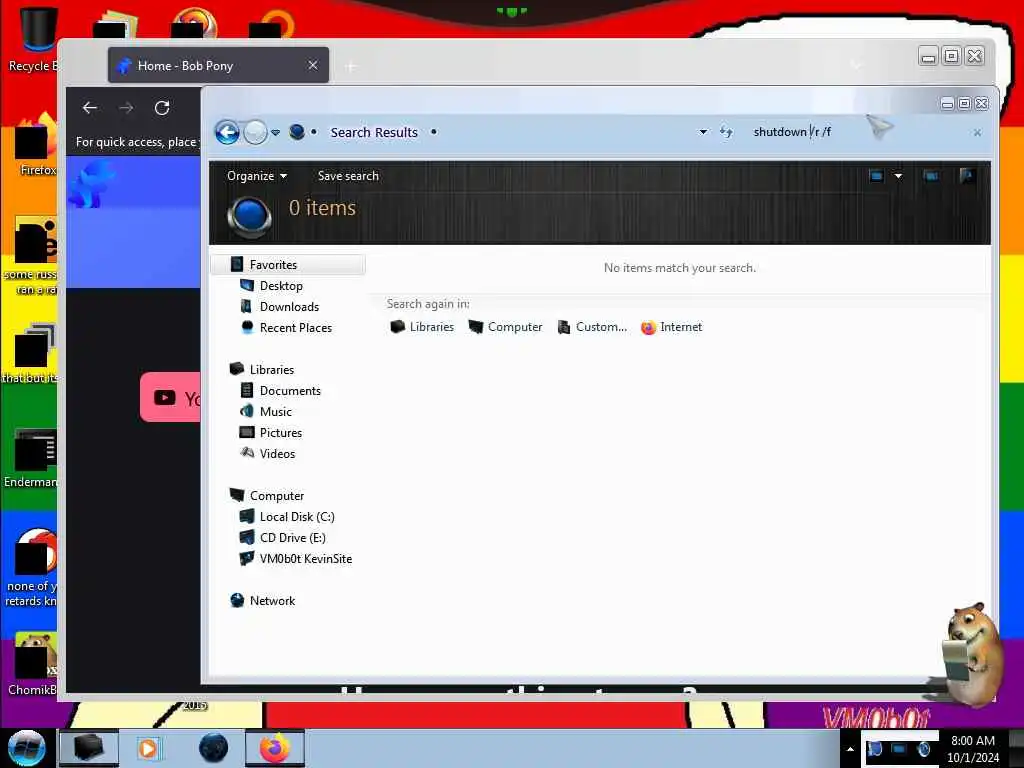Expand view options dropdown arrow

898,176
